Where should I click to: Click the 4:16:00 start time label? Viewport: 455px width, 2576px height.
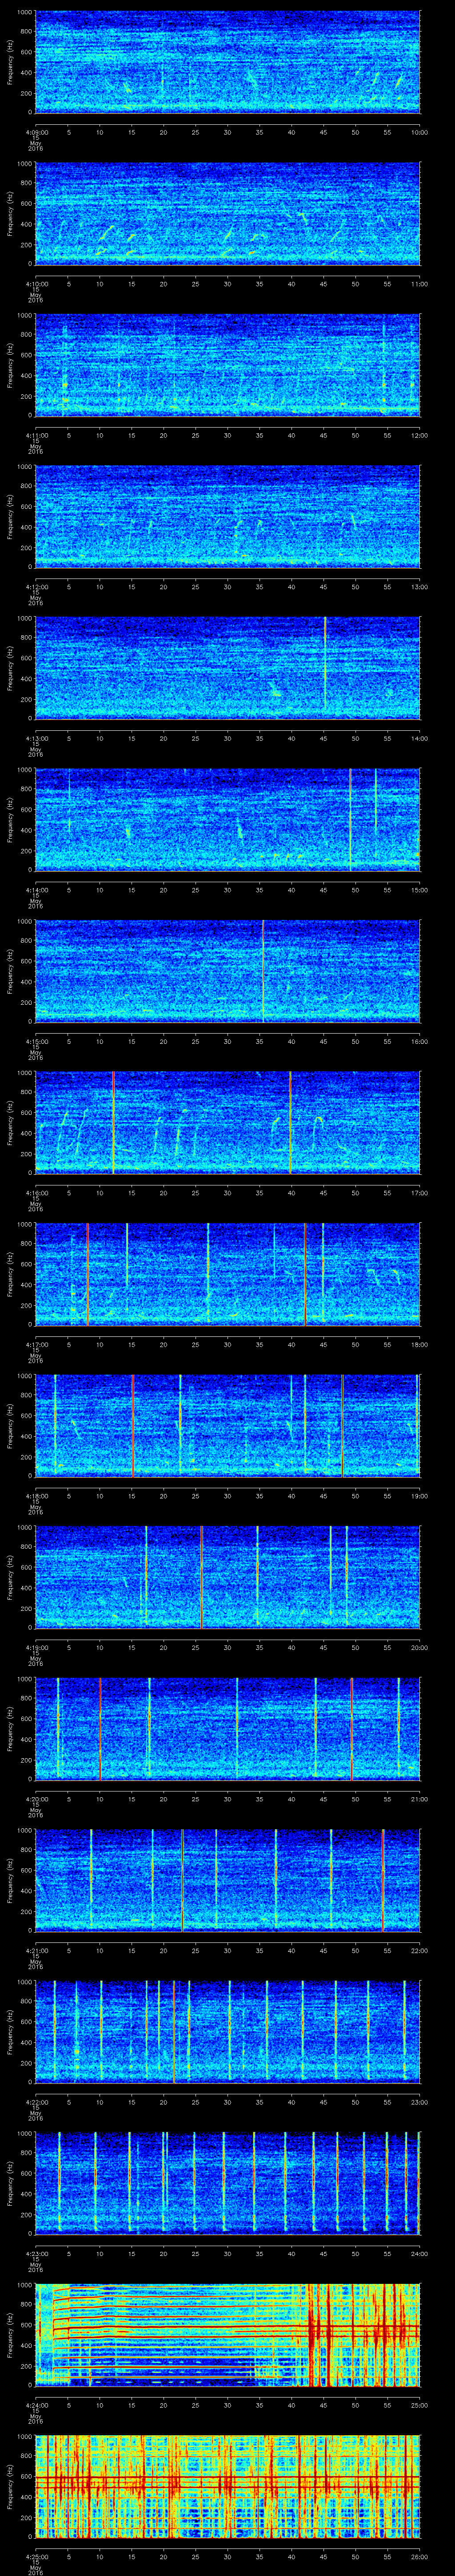click(36, 1192)
